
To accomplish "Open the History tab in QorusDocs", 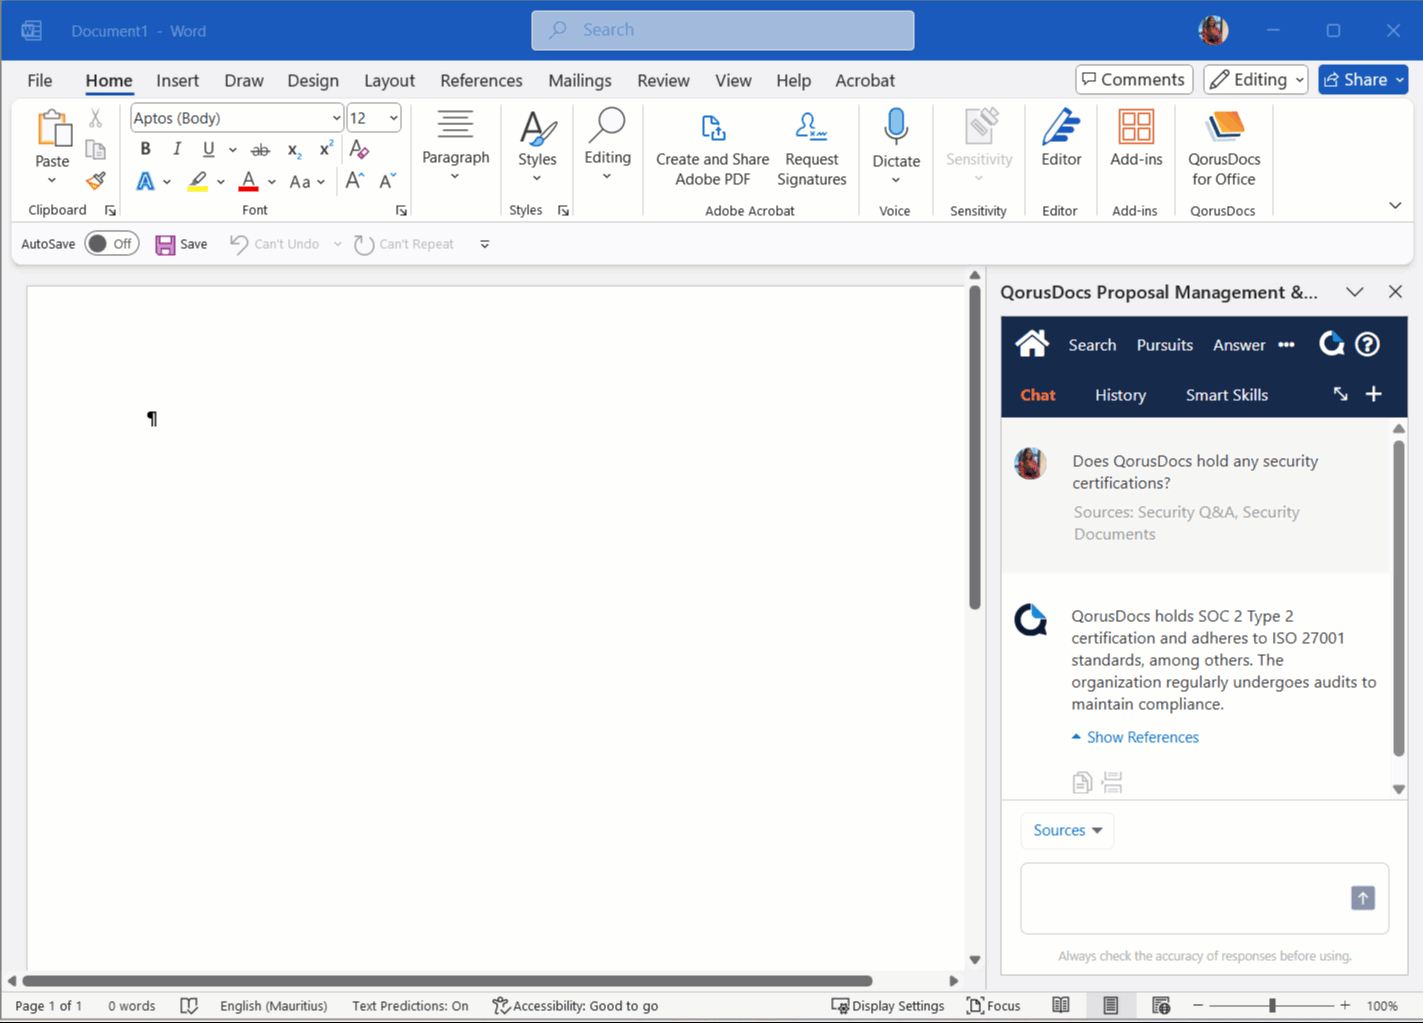I will 1120,394.
